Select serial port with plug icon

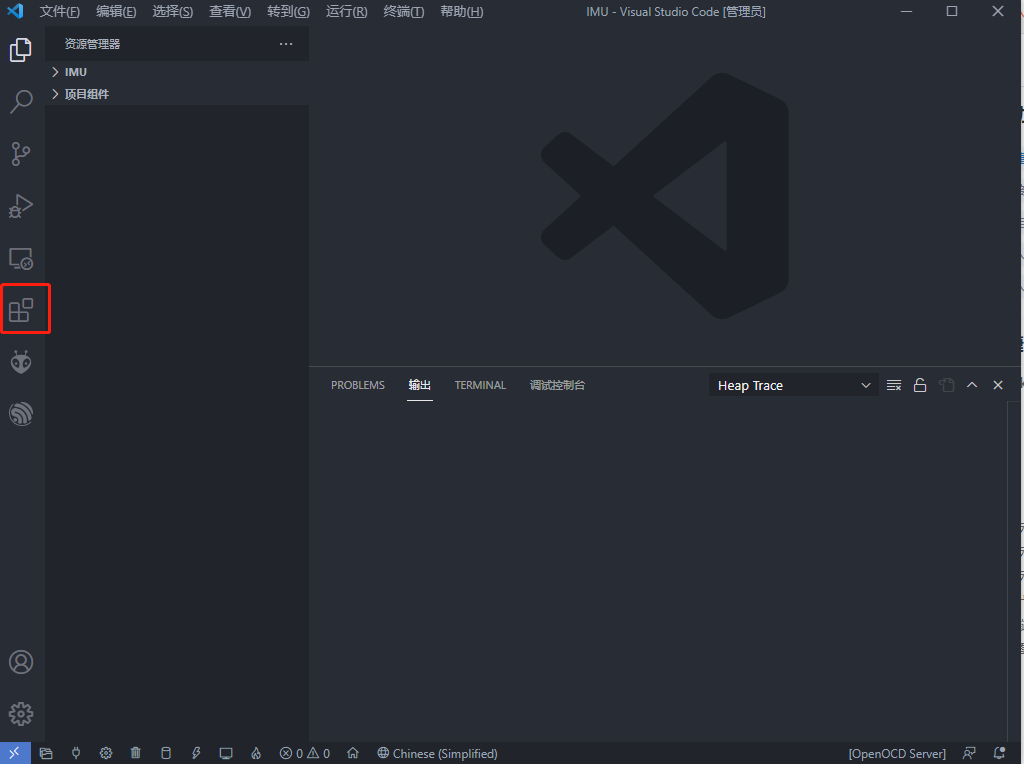click(x=76, y=753)
